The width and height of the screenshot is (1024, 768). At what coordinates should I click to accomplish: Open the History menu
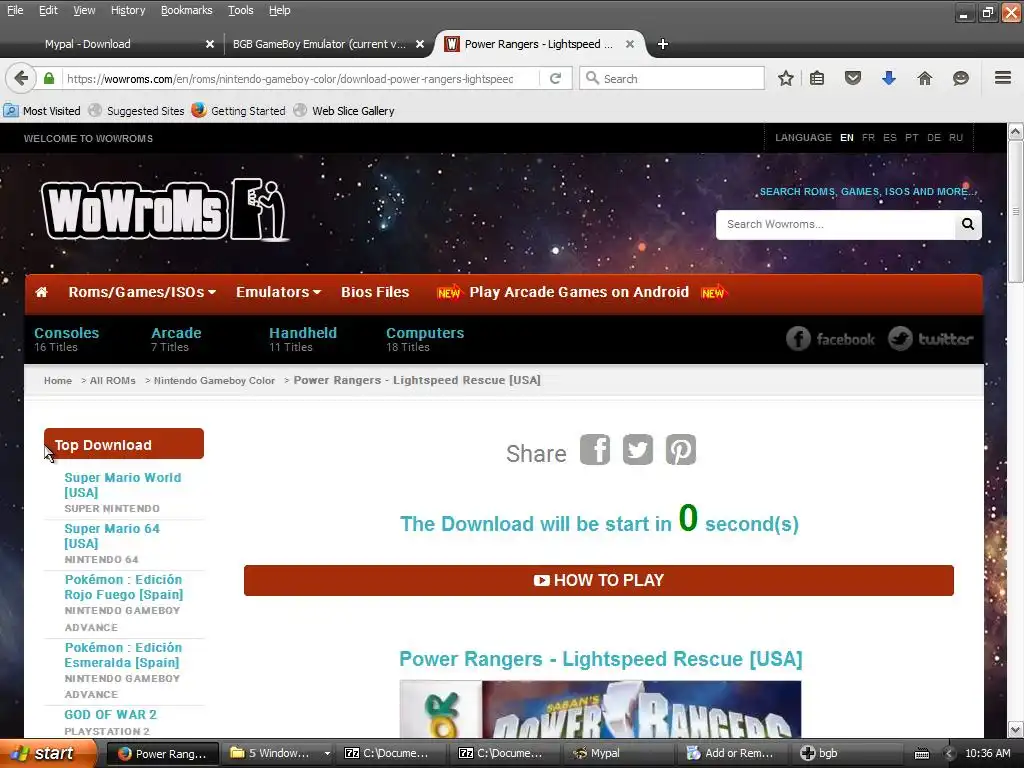click(x=127, y=10)
